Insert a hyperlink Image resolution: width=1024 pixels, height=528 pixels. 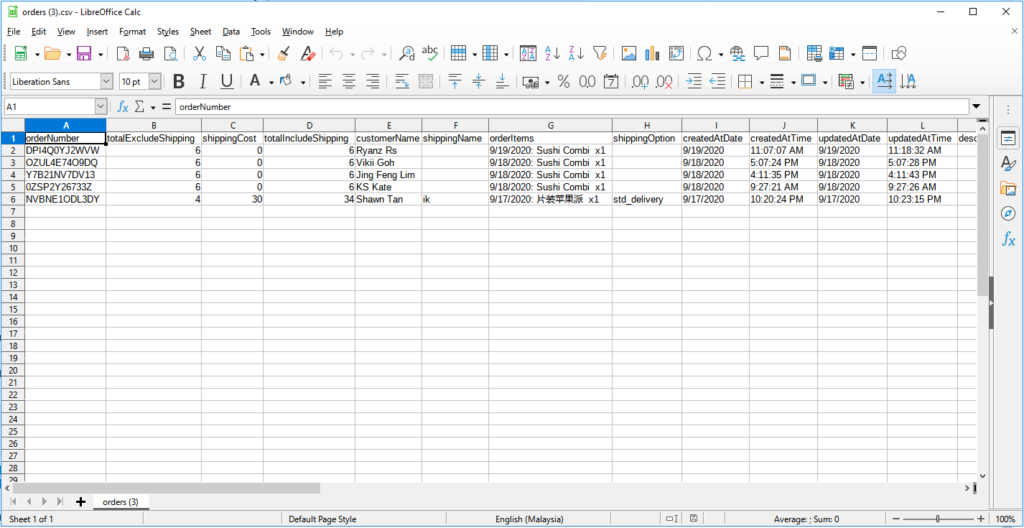[x=737, y=54]
